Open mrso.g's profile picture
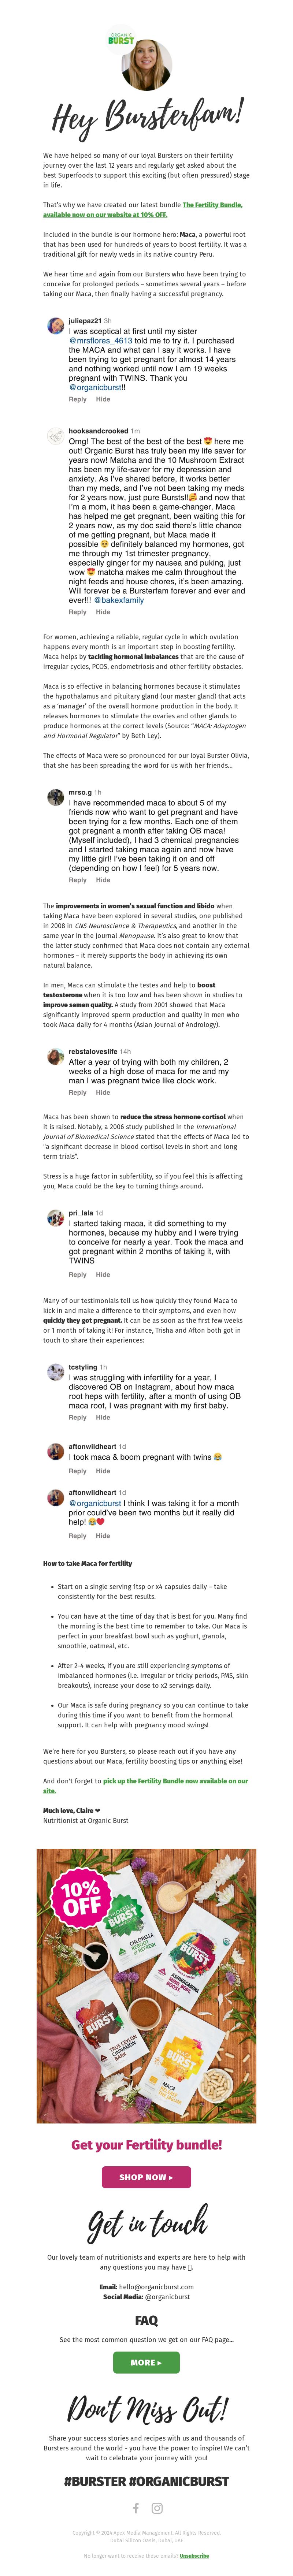The height and width of the screenshot is (2576, 293). (56, 797)
